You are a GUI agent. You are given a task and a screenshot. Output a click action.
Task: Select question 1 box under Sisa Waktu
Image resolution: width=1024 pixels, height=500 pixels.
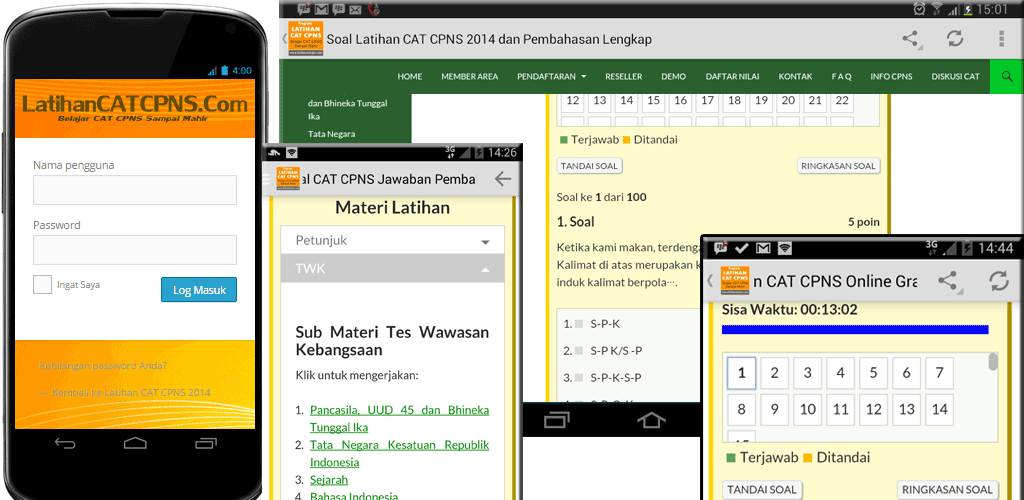[741, 373]
